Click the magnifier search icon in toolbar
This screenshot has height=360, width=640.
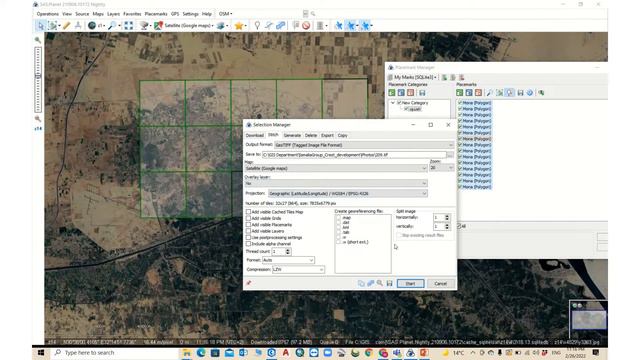[x=112, y=26]
